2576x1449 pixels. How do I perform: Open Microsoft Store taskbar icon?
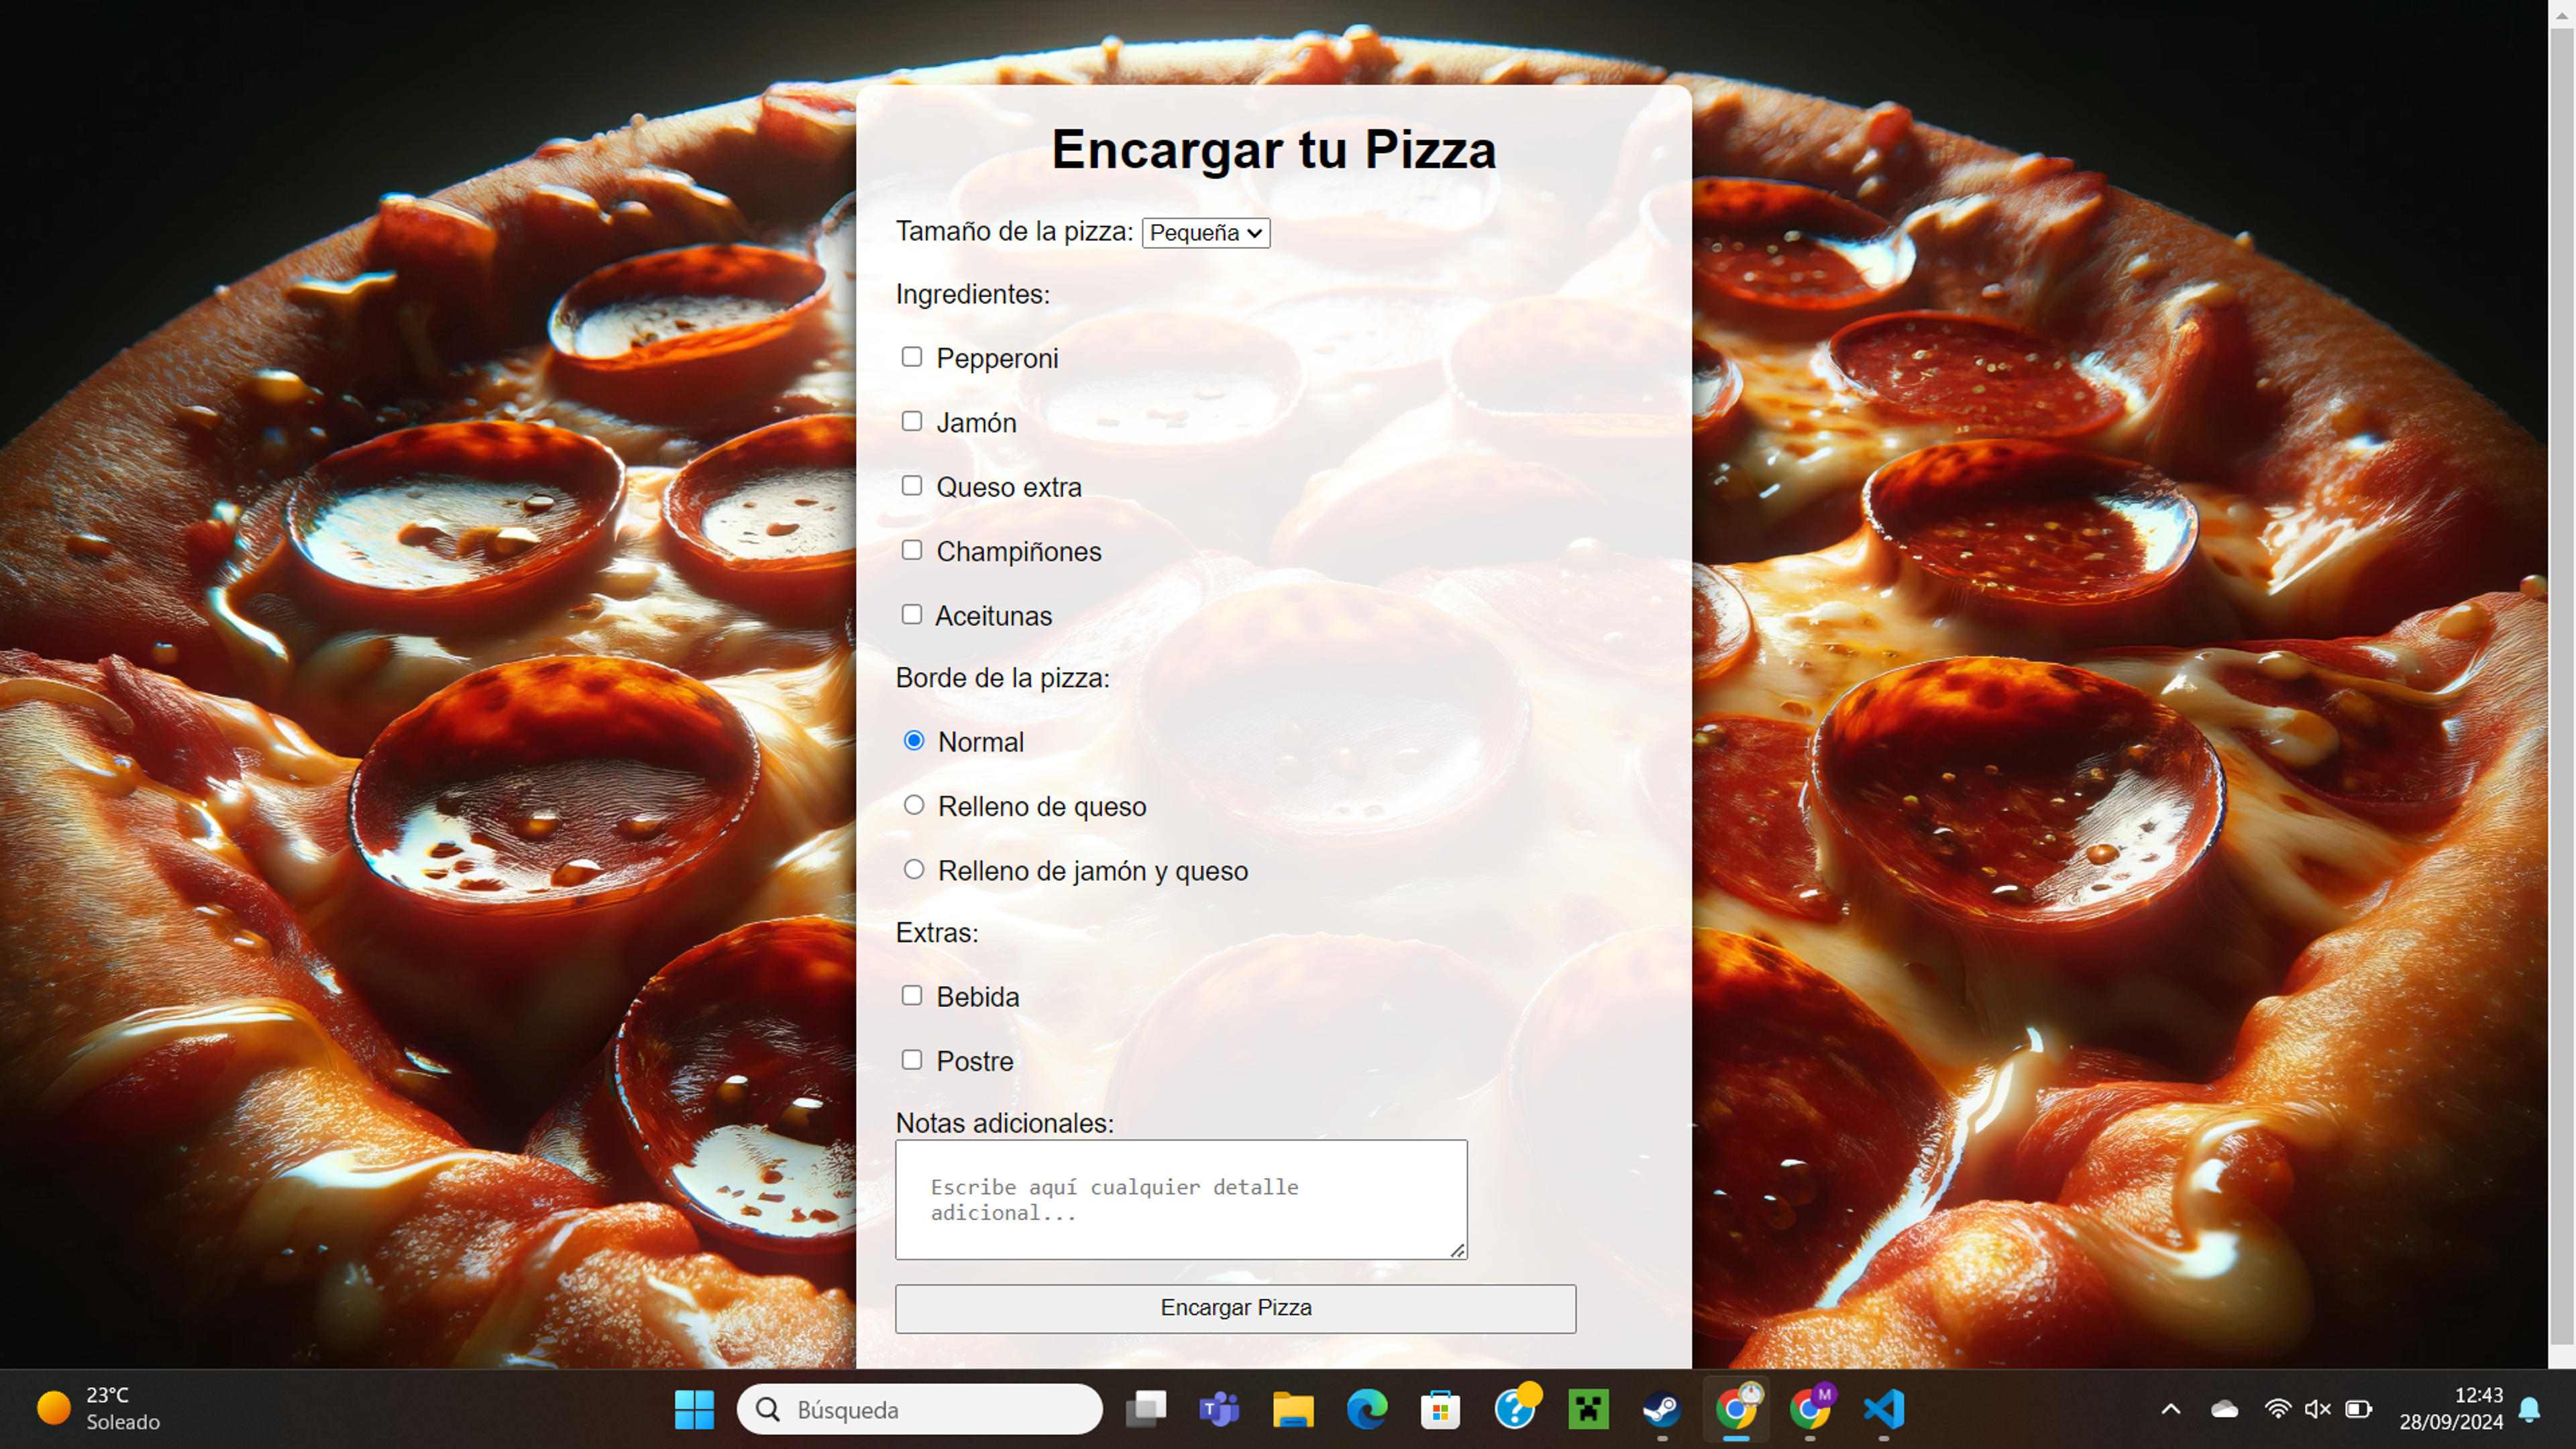click(1440, 1409)
